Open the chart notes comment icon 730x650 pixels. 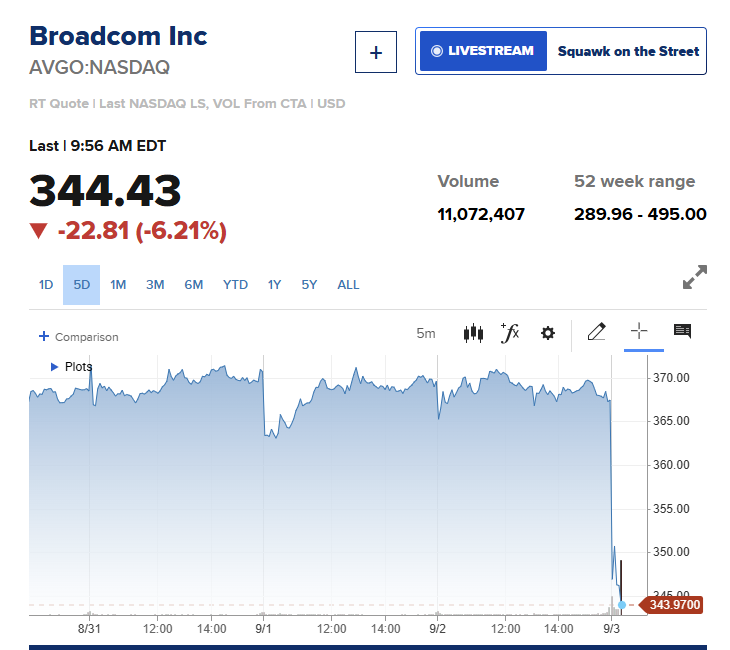[683, 331]
